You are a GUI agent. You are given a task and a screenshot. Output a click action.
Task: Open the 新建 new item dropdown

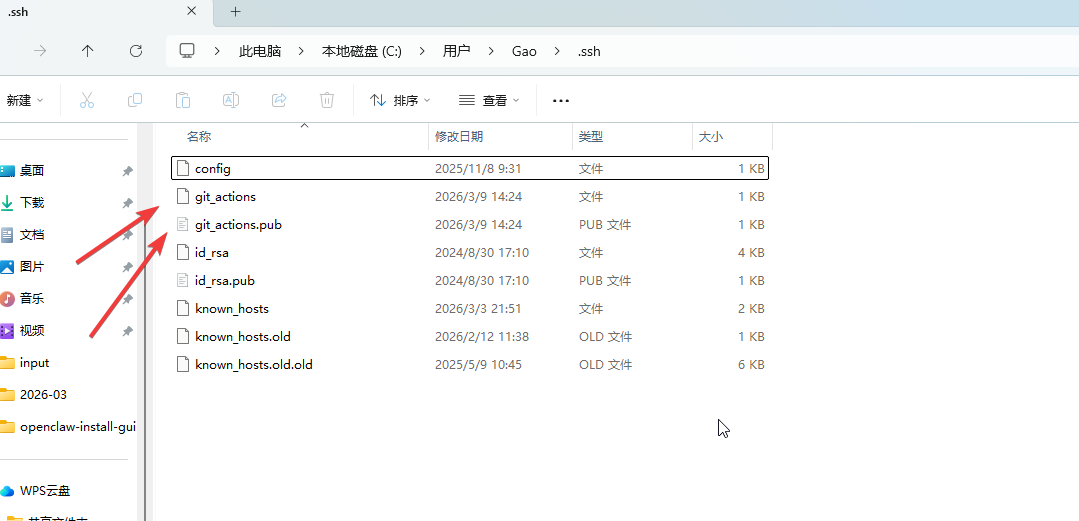[25, 100]
